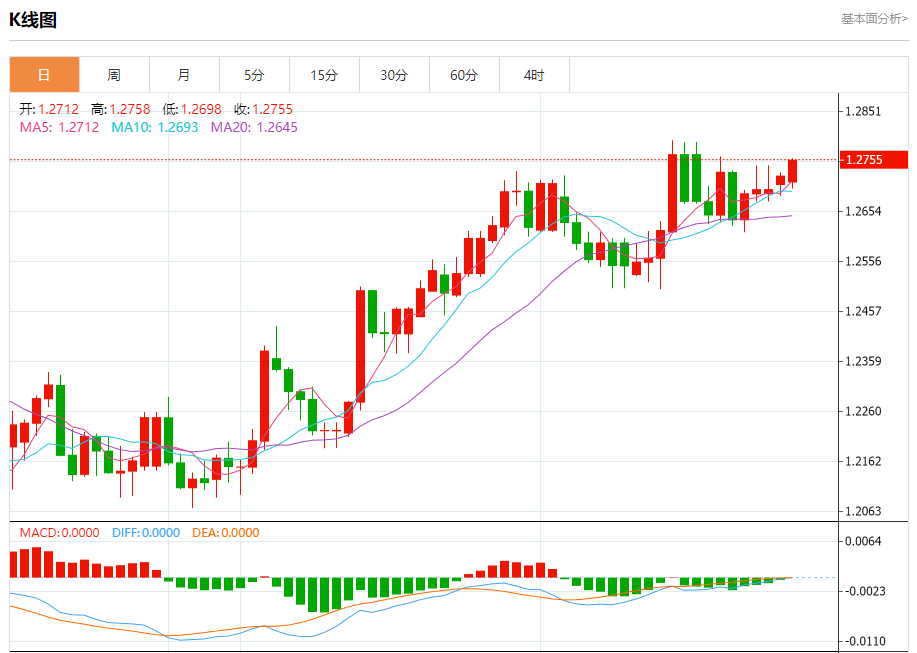Click the -0.0023 MACD axis label
The image size is (917, 653).
click(x=864, y=591)
